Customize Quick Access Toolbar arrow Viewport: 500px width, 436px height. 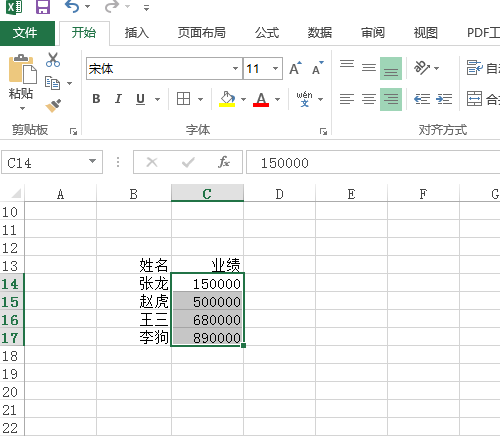click(146, 7)
